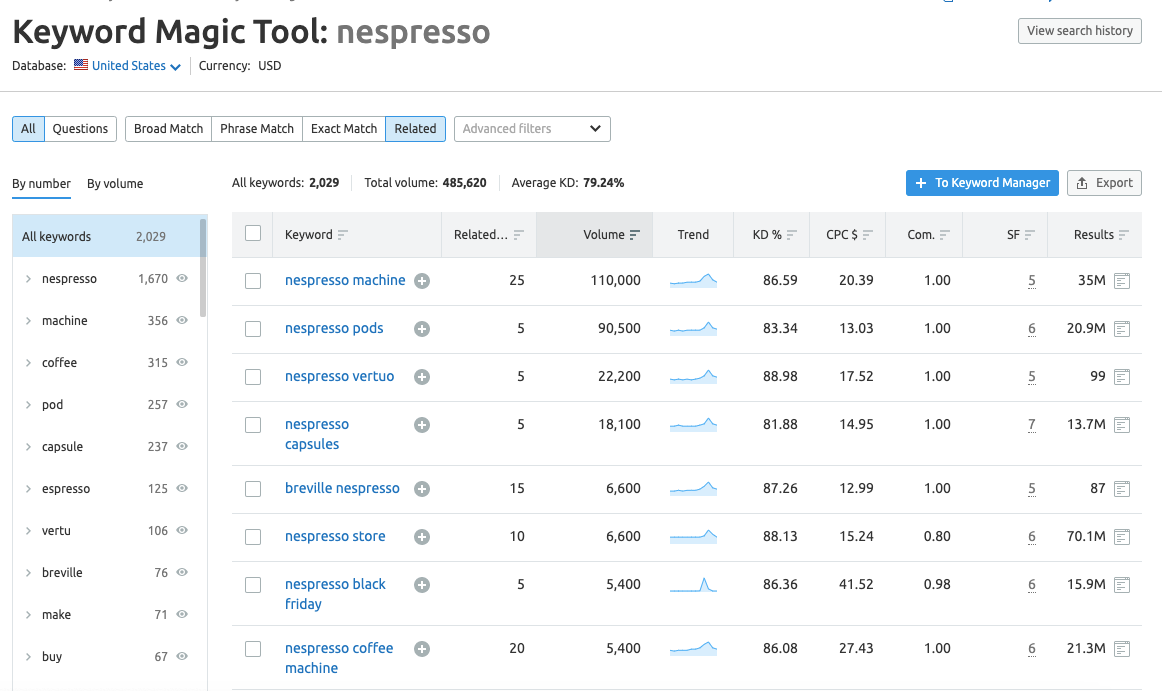Toggle eye icon for machine group
Image resolution: width=1162 pixels, height=691 pixels.
click(x=182, y=321)
